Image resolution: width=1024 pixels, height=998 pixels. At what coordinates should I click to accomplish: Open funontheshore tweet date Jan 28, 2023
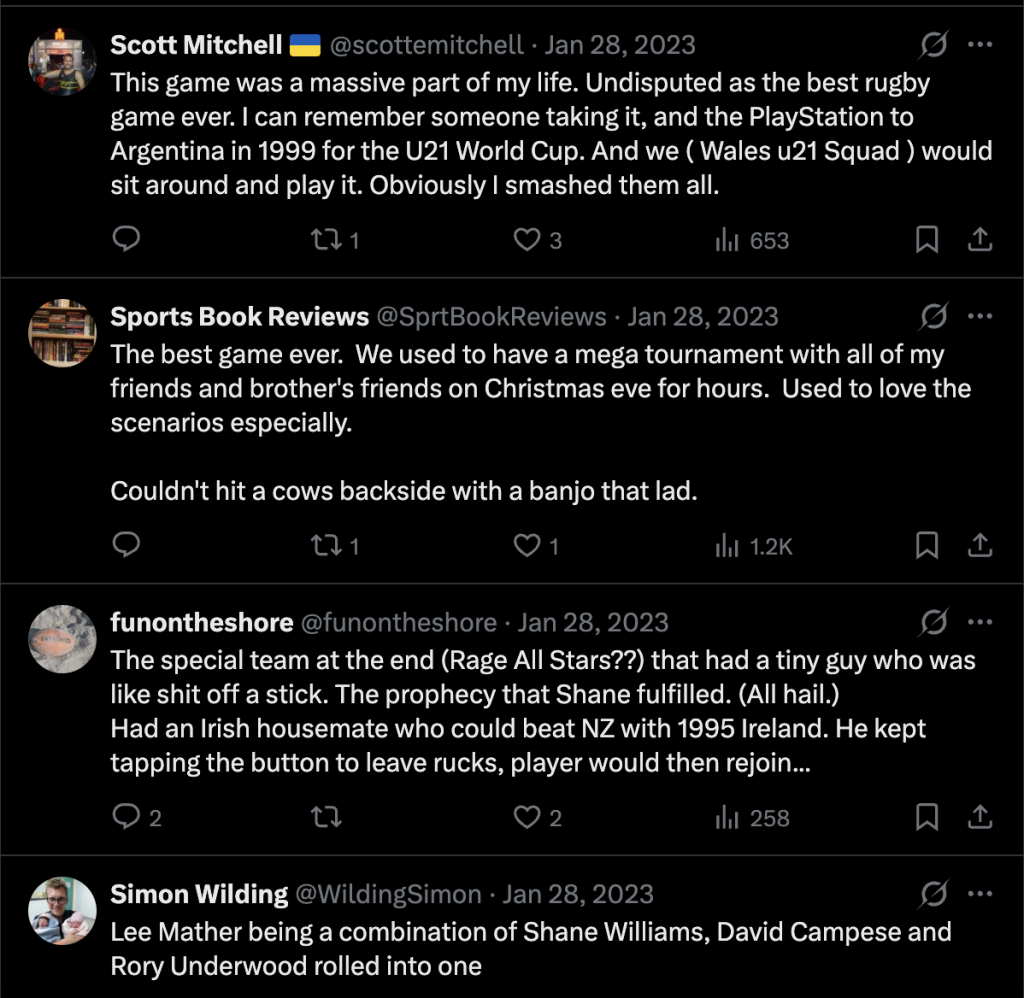tap(593, 622)
